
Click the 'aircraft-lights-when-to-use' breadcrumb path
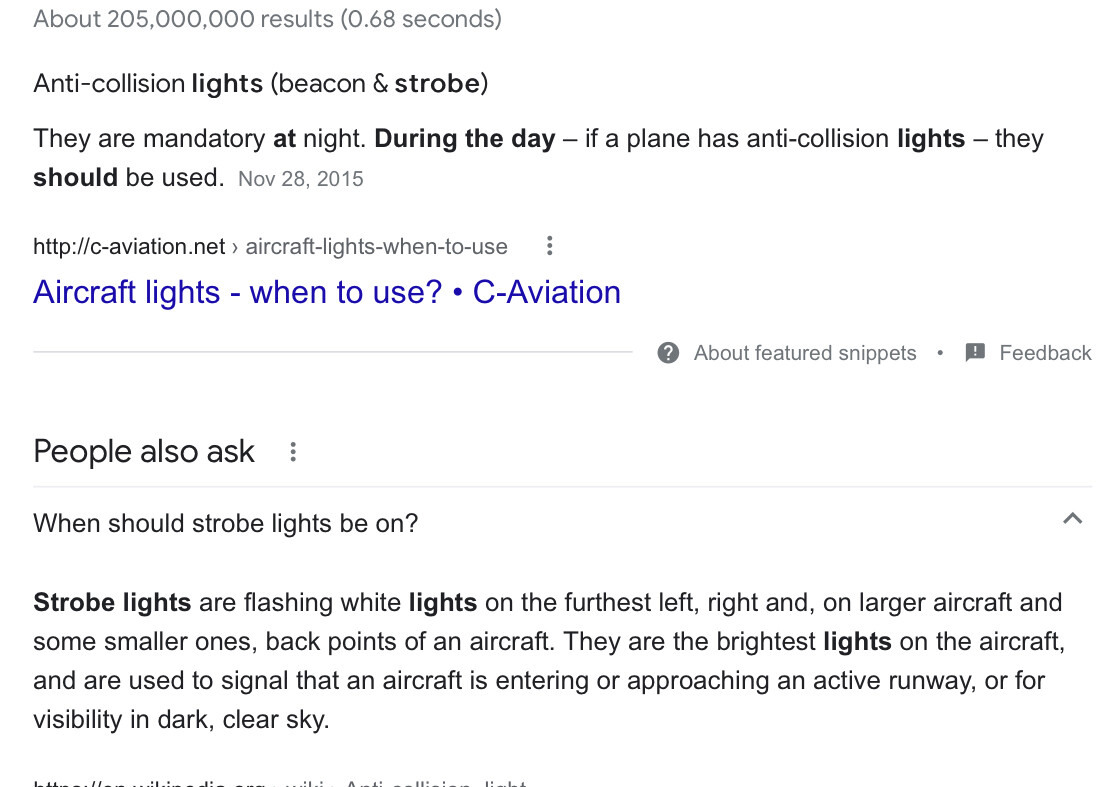click(x=376, y=247)
